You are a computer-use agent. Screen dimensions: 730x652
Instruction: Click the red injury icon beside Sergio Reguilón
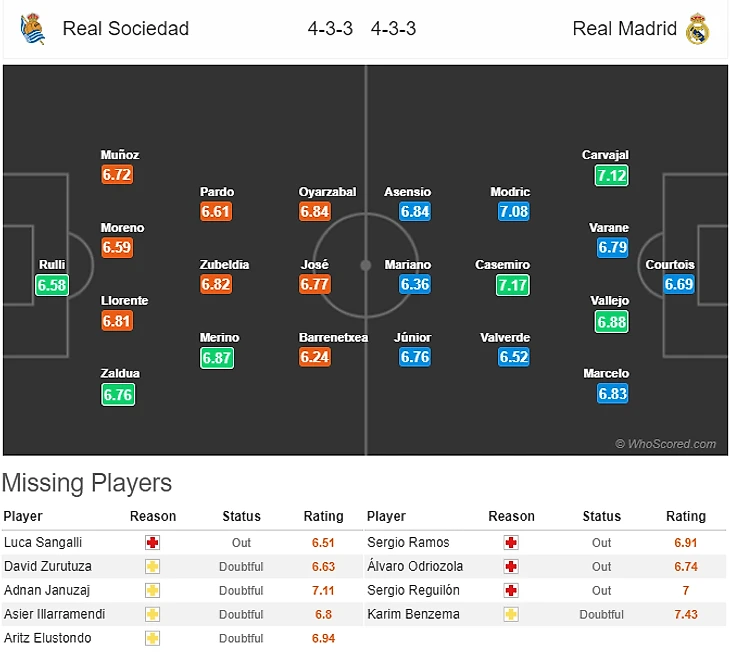[x=511, y=590]
